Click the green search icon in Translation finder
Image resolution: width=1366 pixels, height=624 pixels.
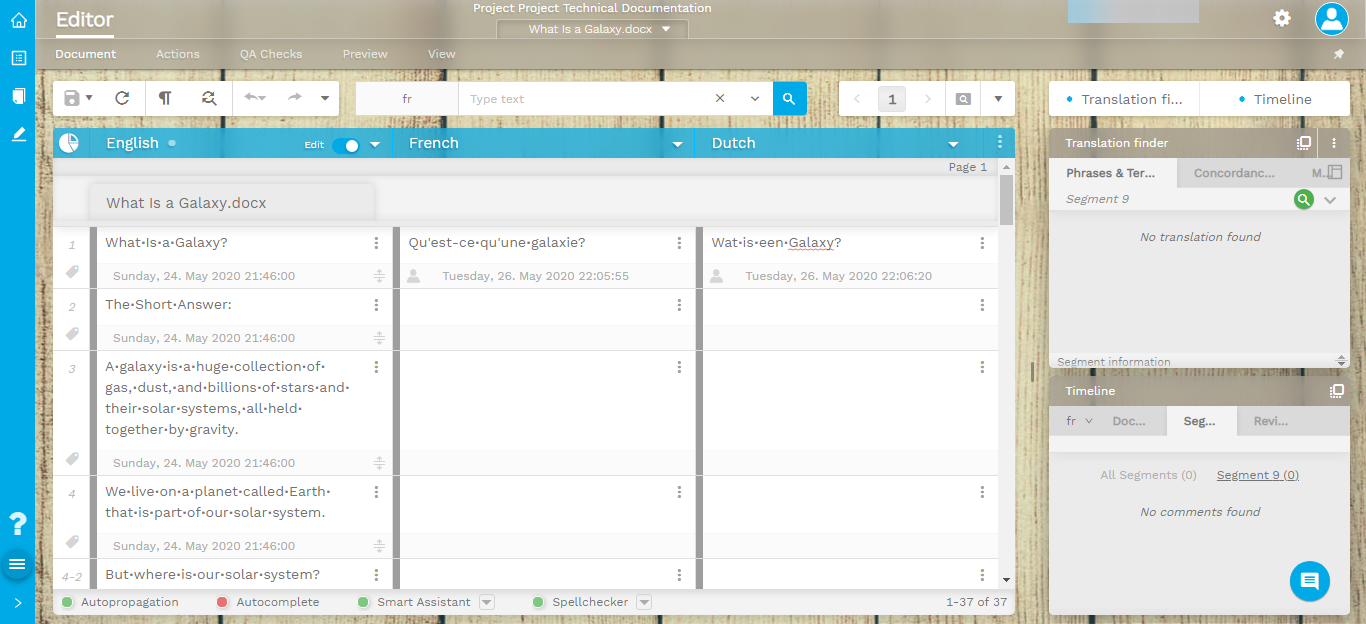point(1302,199)
